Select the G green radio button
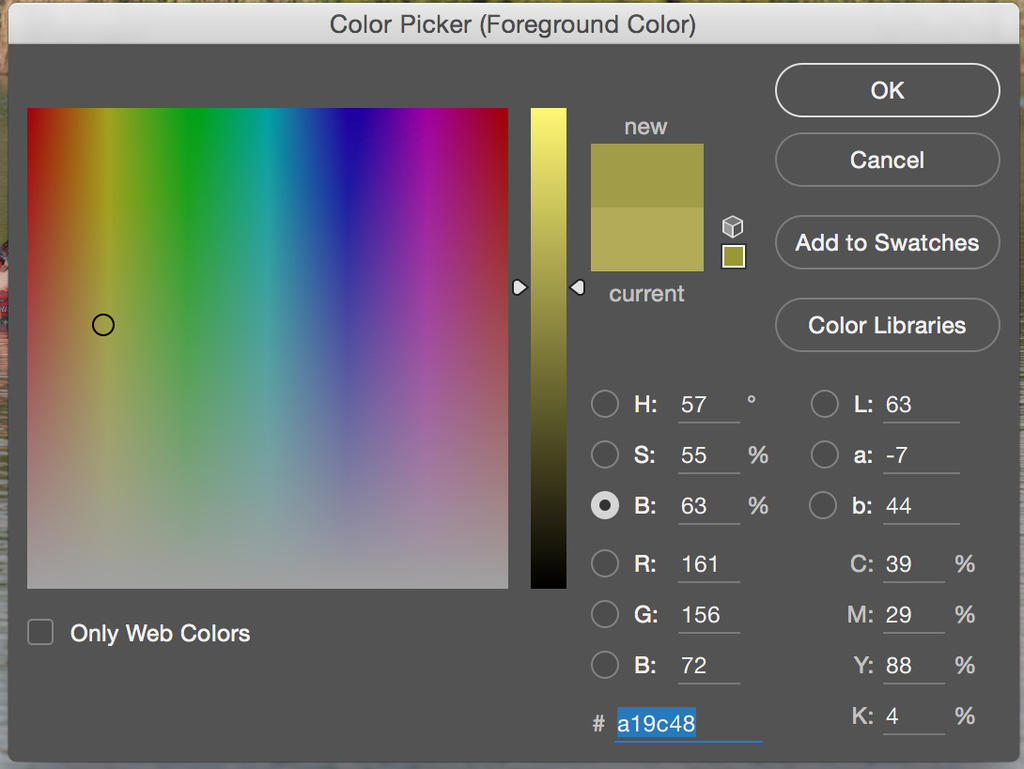1024x769 pixels. (605, 614)
